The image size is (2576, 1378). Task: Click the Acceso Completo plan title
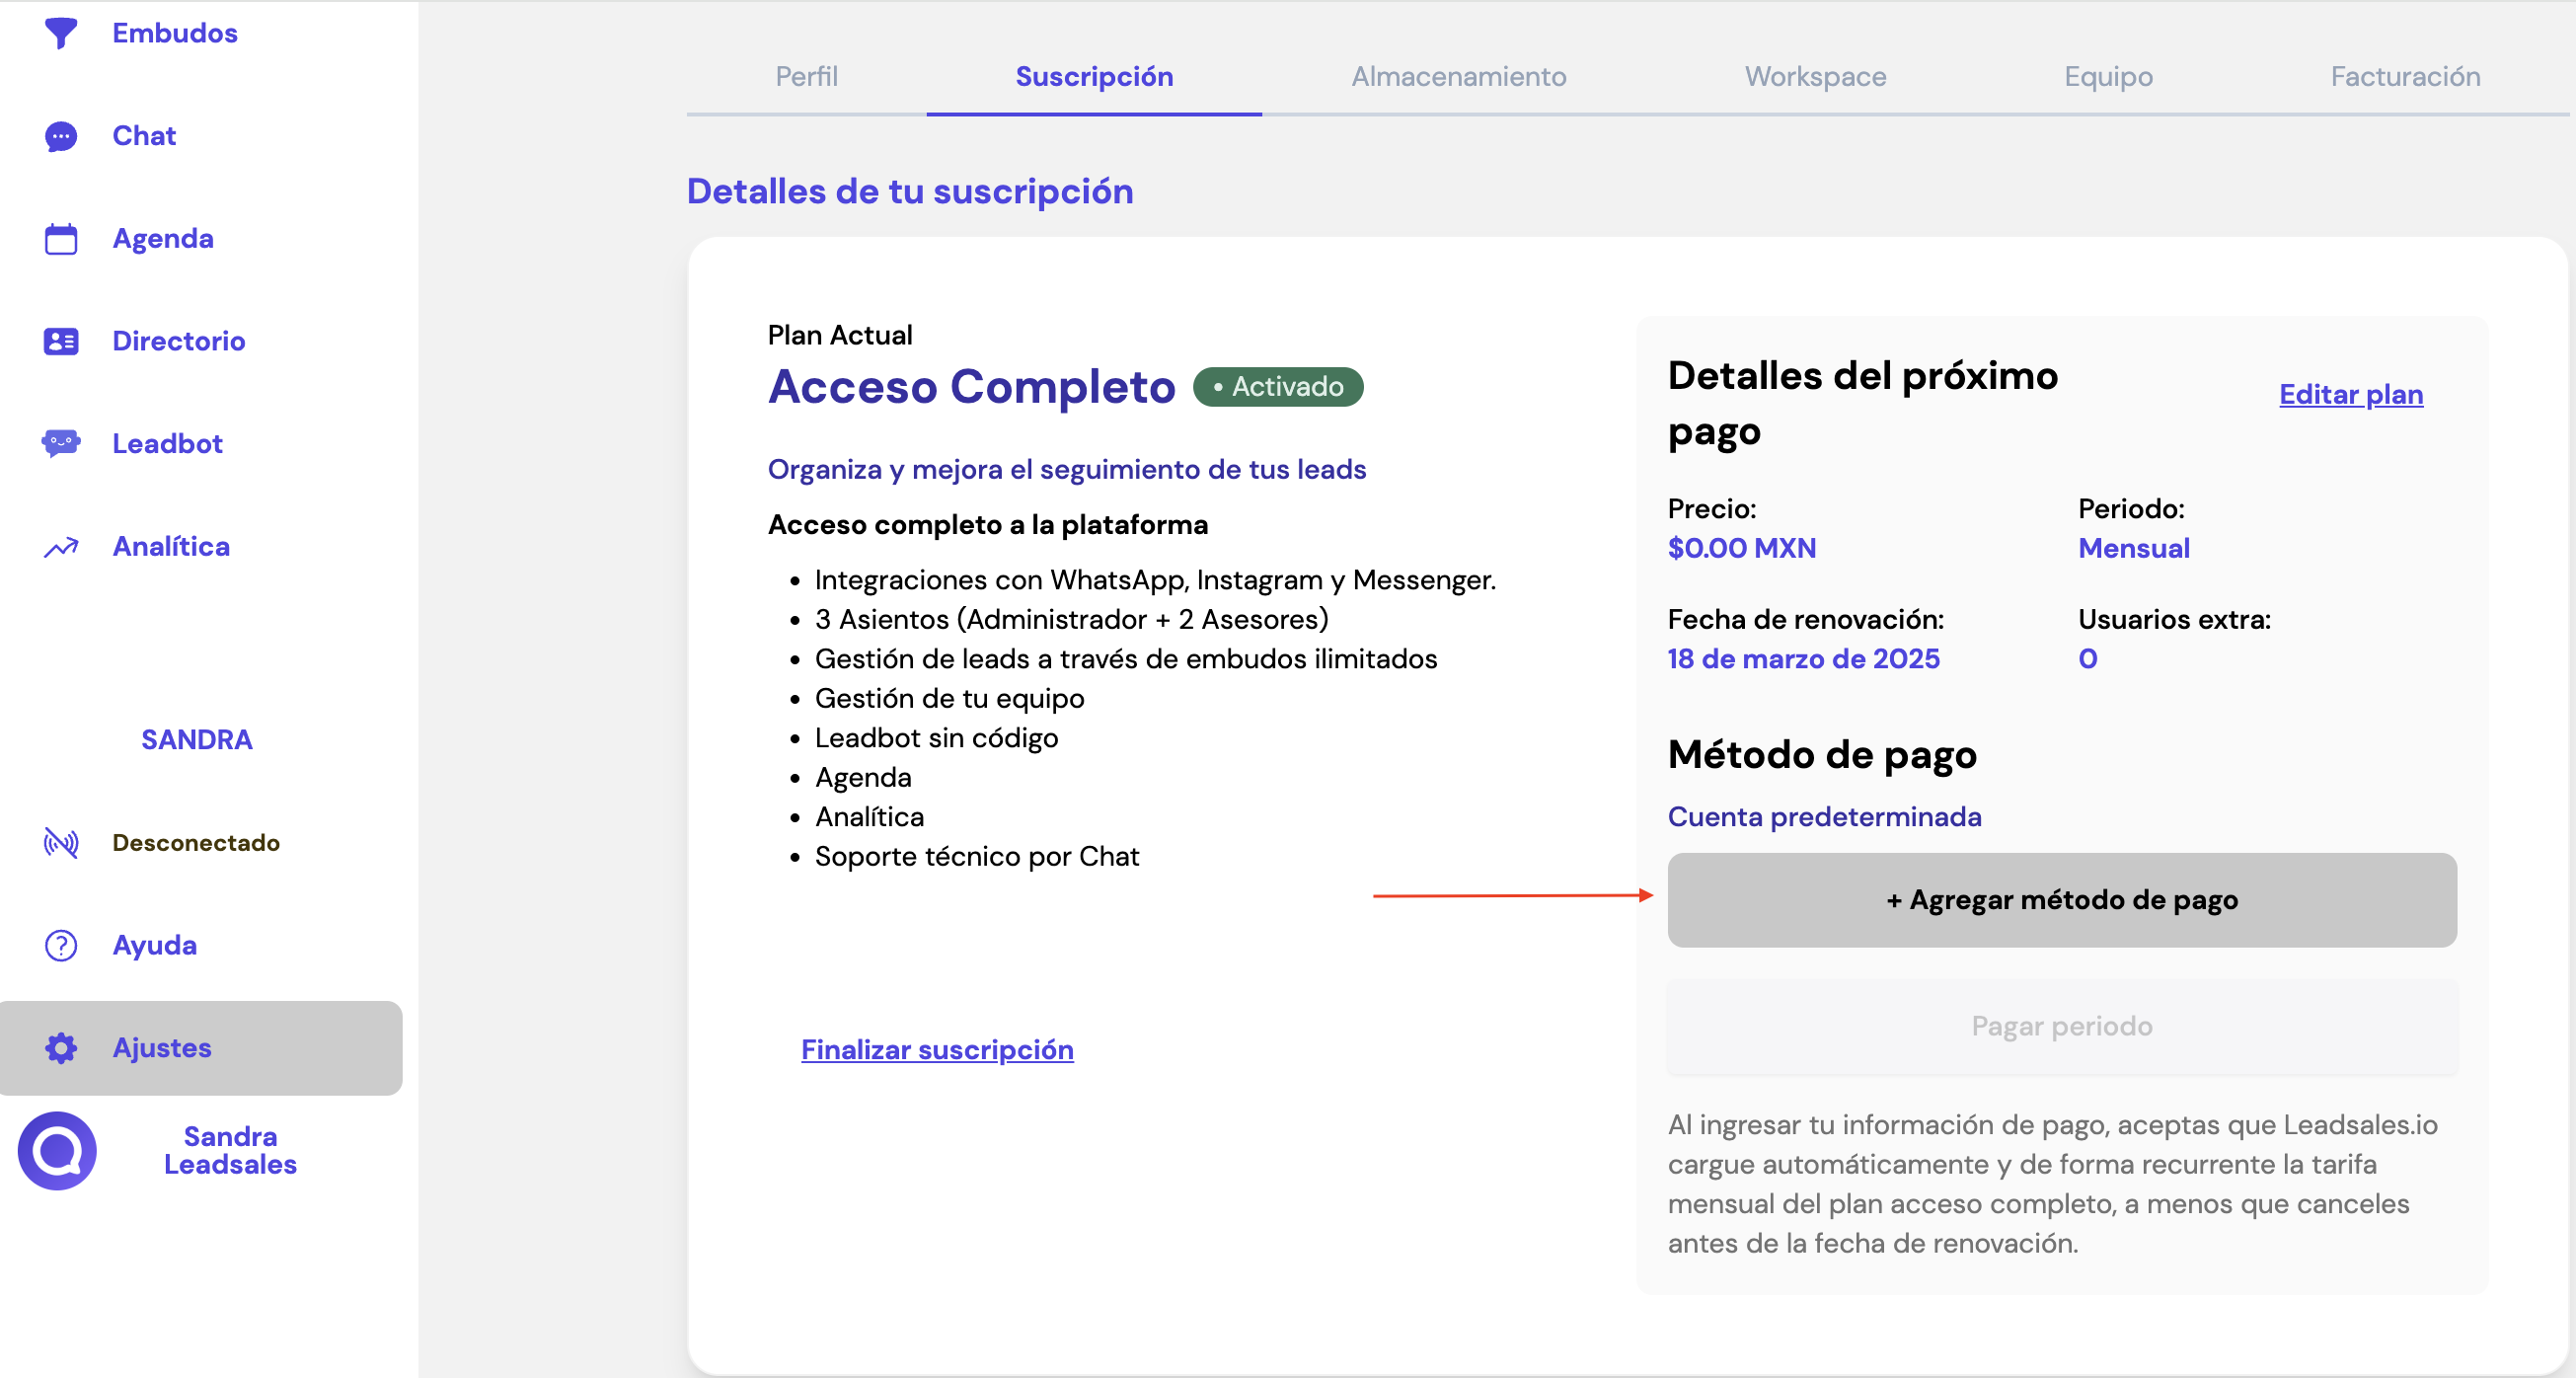(x=972, y=387)
